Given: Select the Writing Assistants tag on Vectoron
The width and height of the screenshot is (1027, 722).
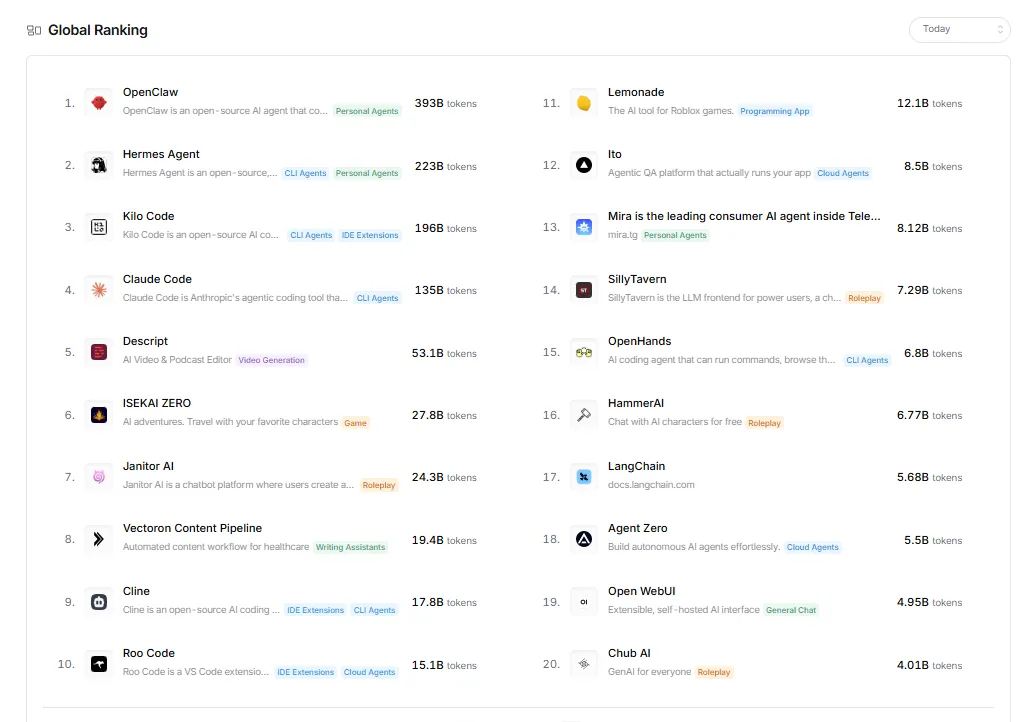Looking at the screenshot, I should coord(350,547).
